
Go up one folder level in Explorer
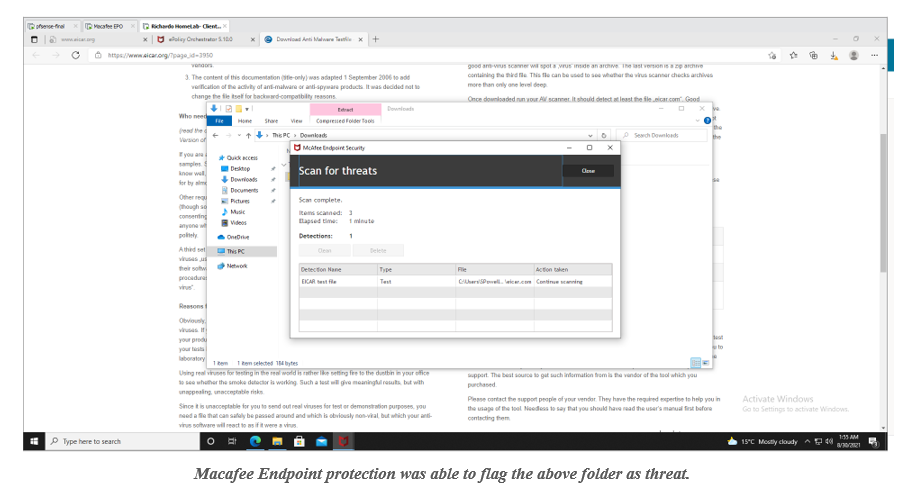pyautogui.click(x=248, y=135)
